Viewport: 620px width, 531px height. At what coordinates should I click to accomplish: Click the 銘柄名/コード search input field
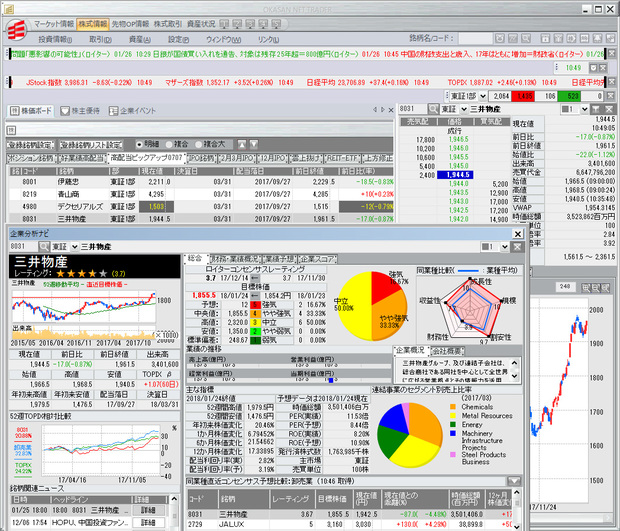coord(475,39)
